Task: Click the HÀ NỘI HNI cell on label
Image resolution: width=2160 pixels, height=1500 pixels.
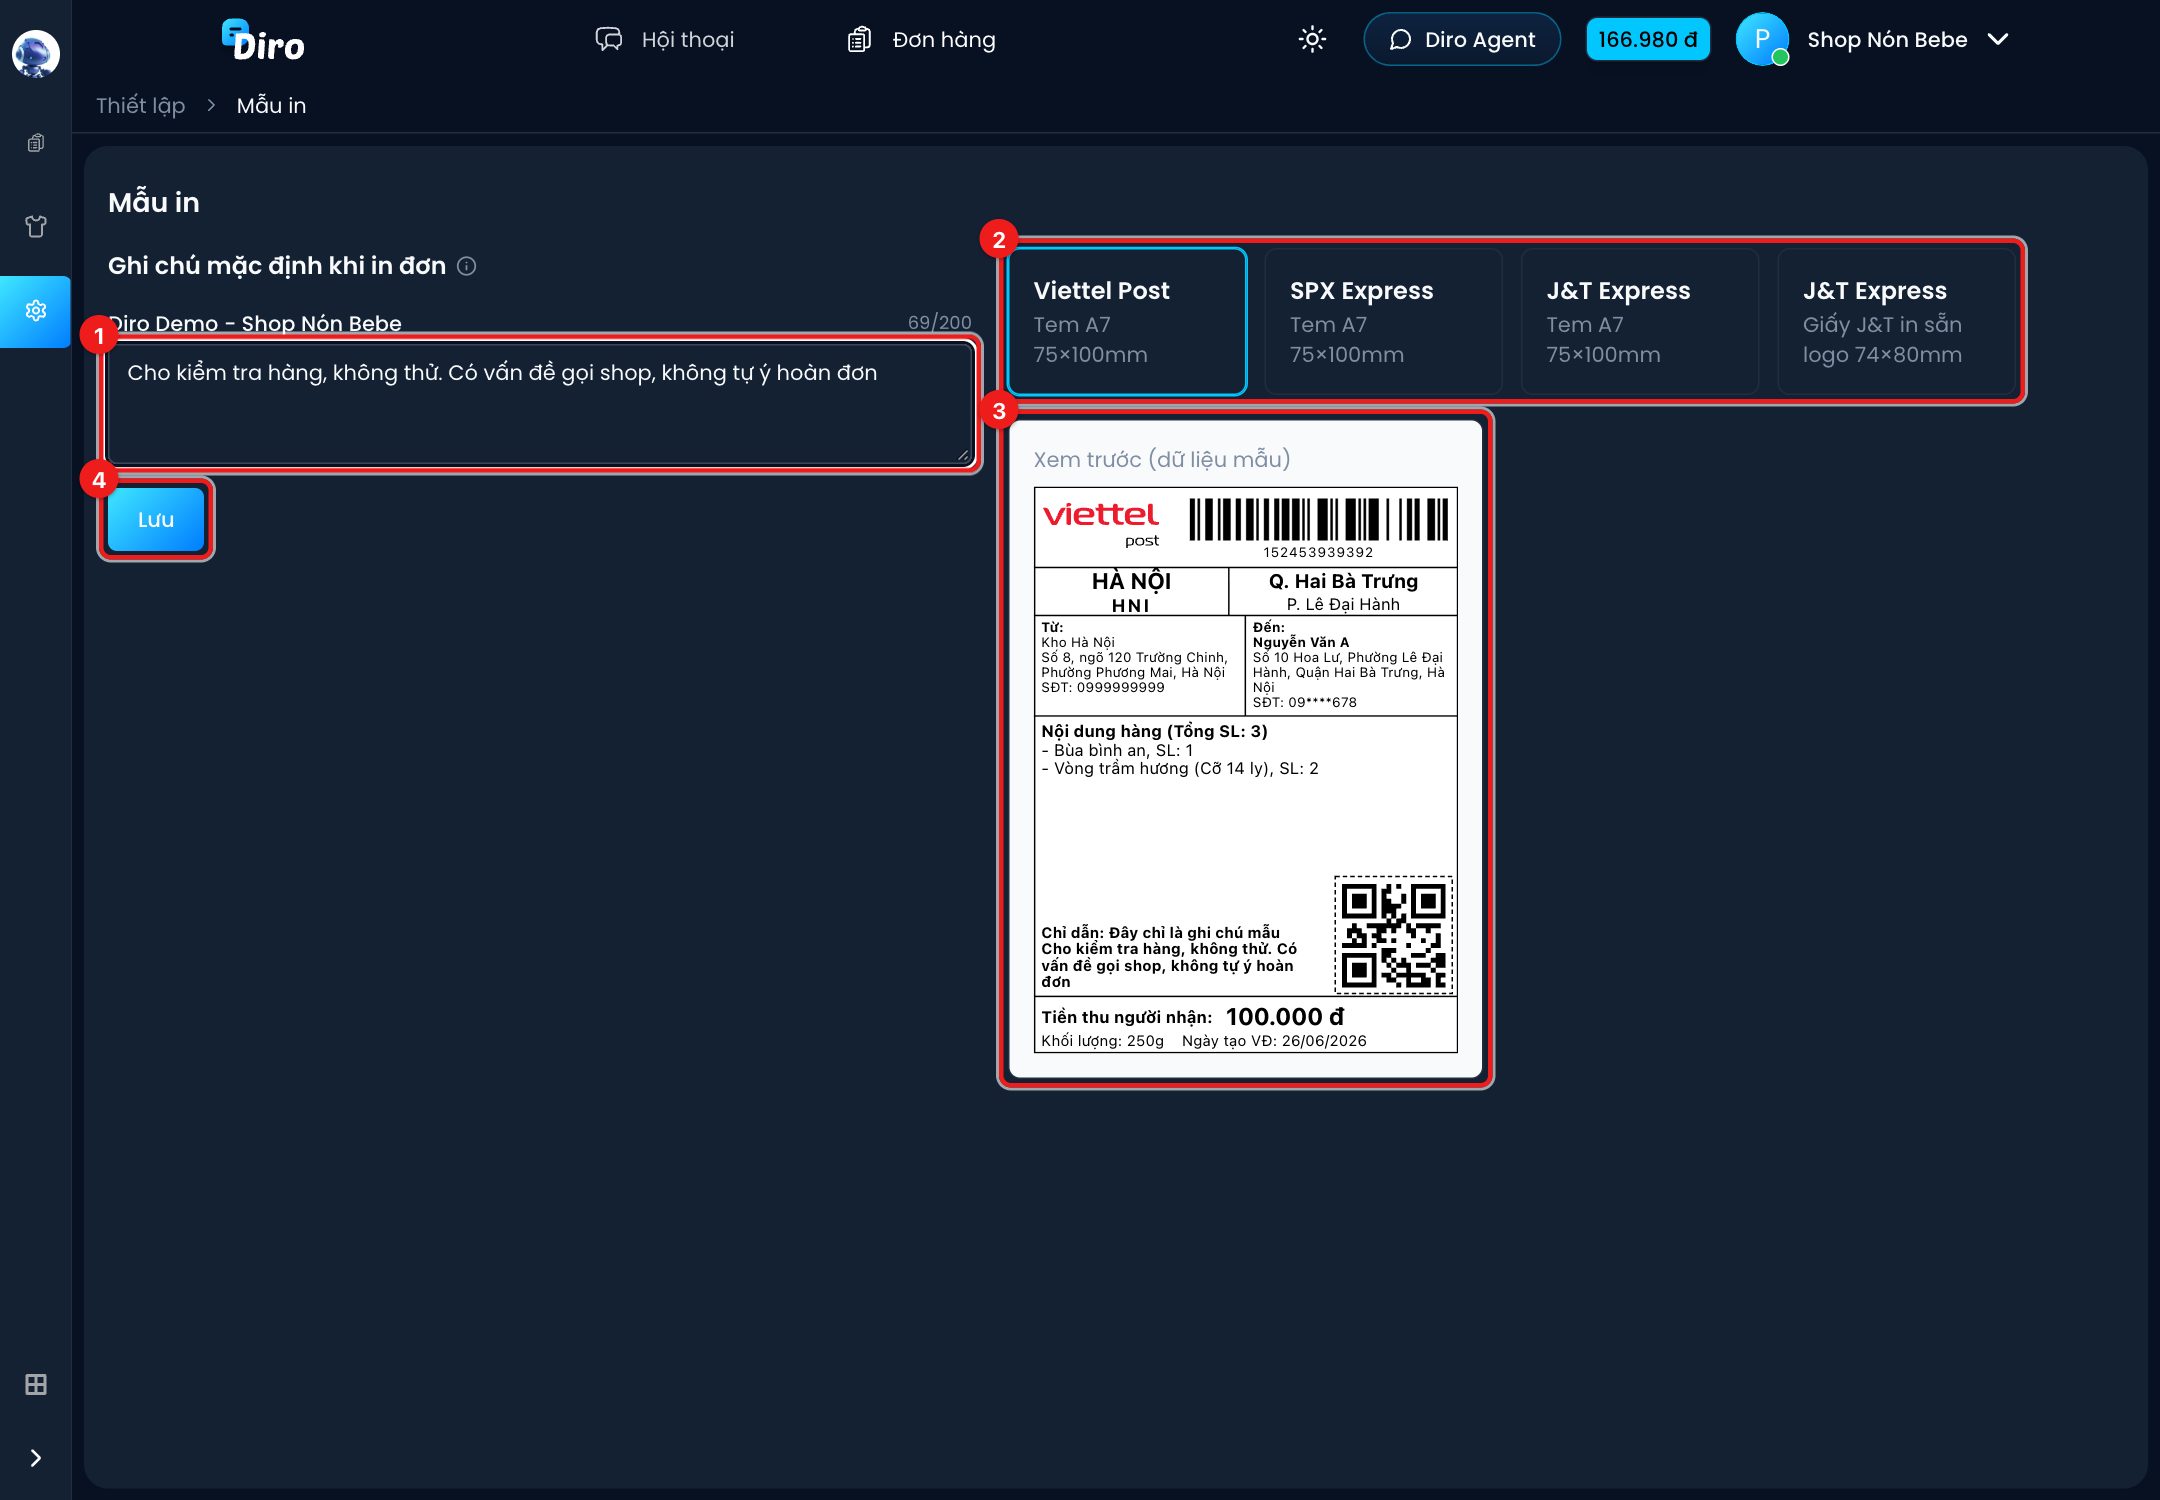Action: 1131,592
